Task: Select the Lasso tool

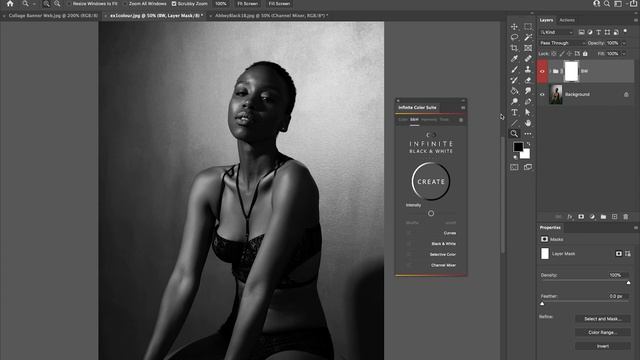Action: pyautogui.click(x=514, y=37)
